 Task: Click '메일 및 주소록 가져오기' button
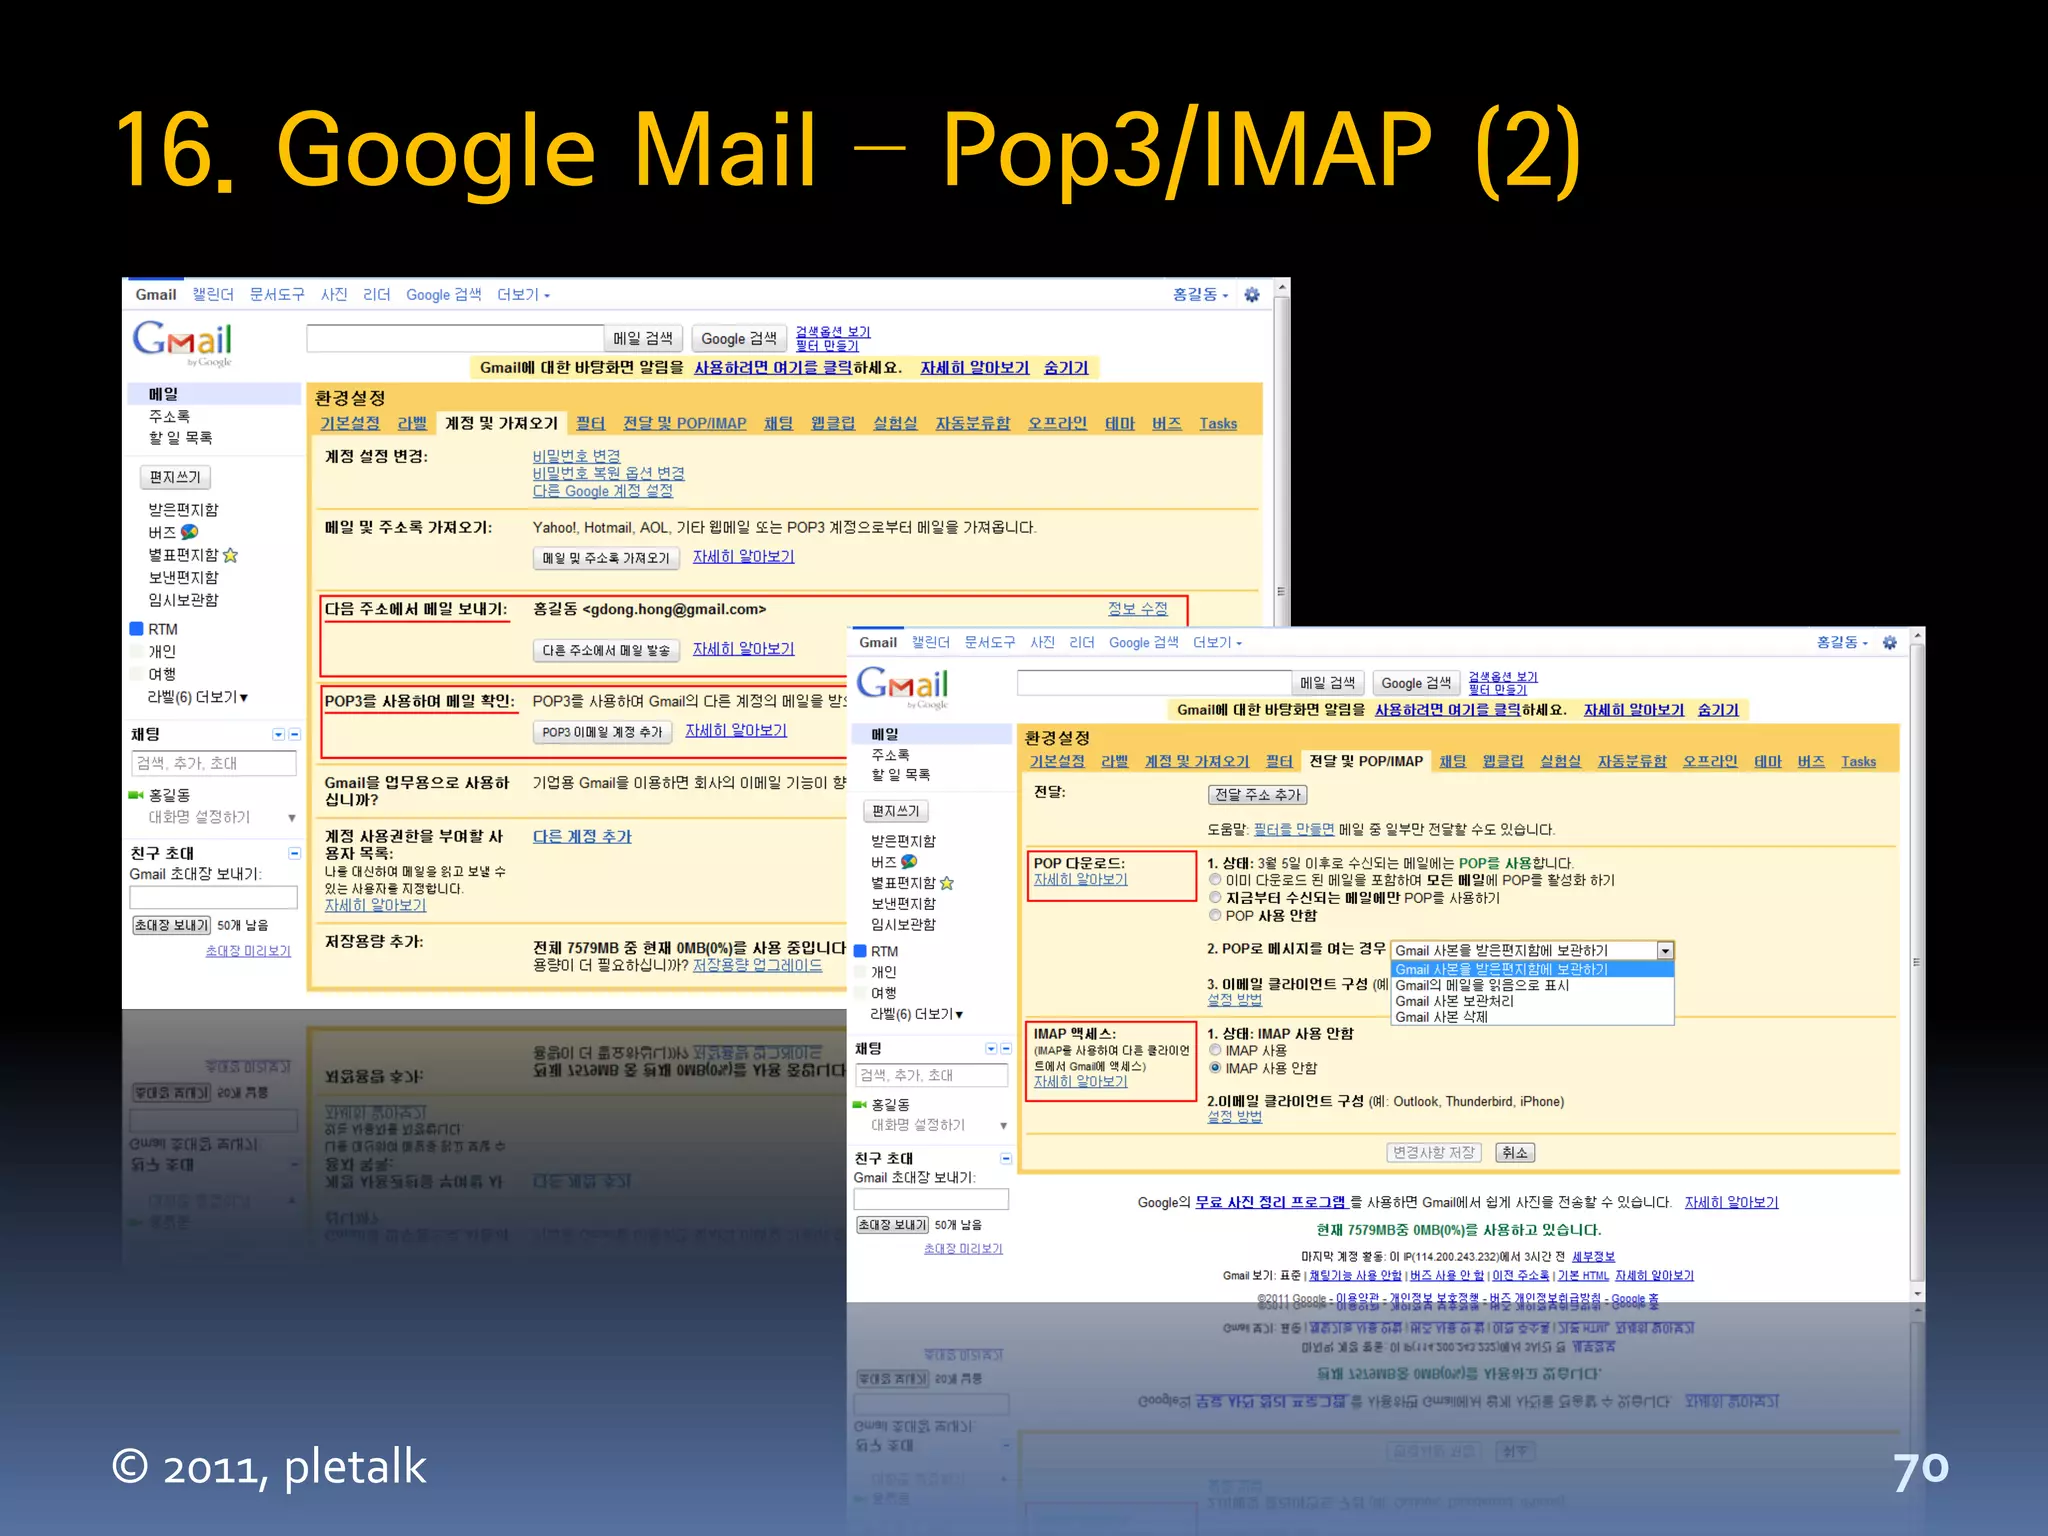click(x=606, y=558)
